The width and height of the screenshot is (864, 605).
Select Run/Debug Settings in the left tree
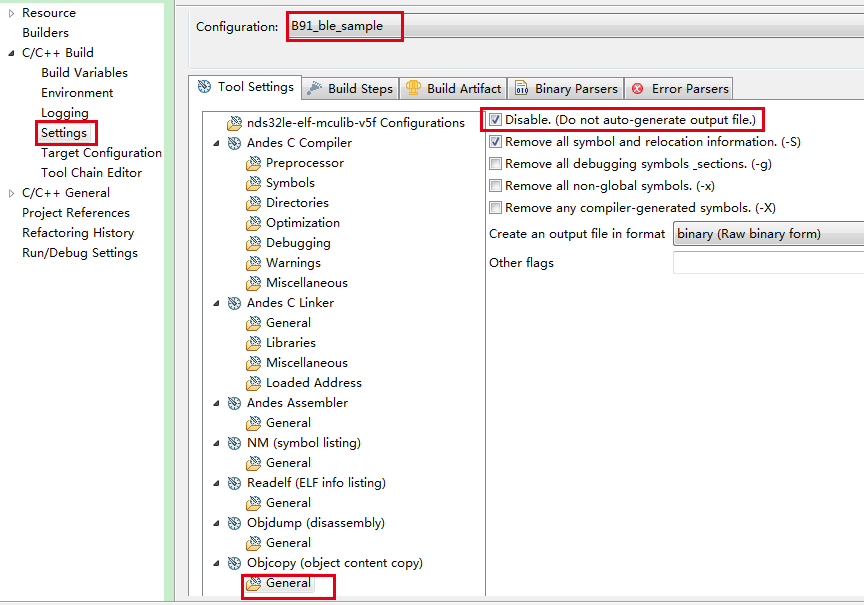80,253
